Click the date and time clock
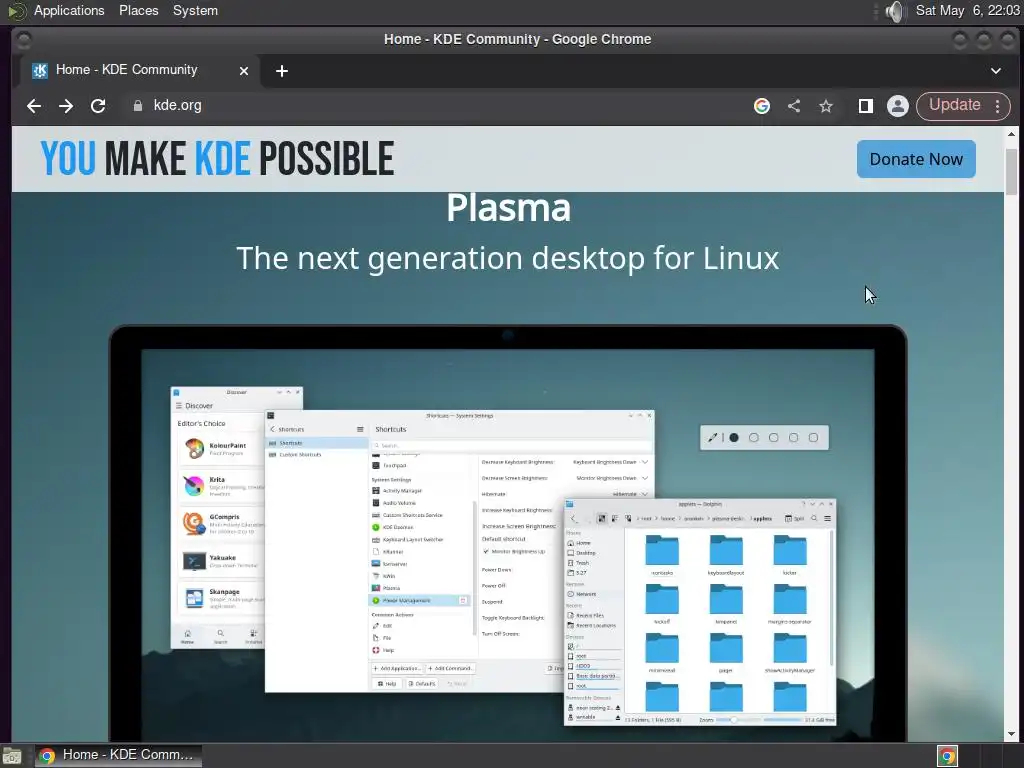 [967, 10]
